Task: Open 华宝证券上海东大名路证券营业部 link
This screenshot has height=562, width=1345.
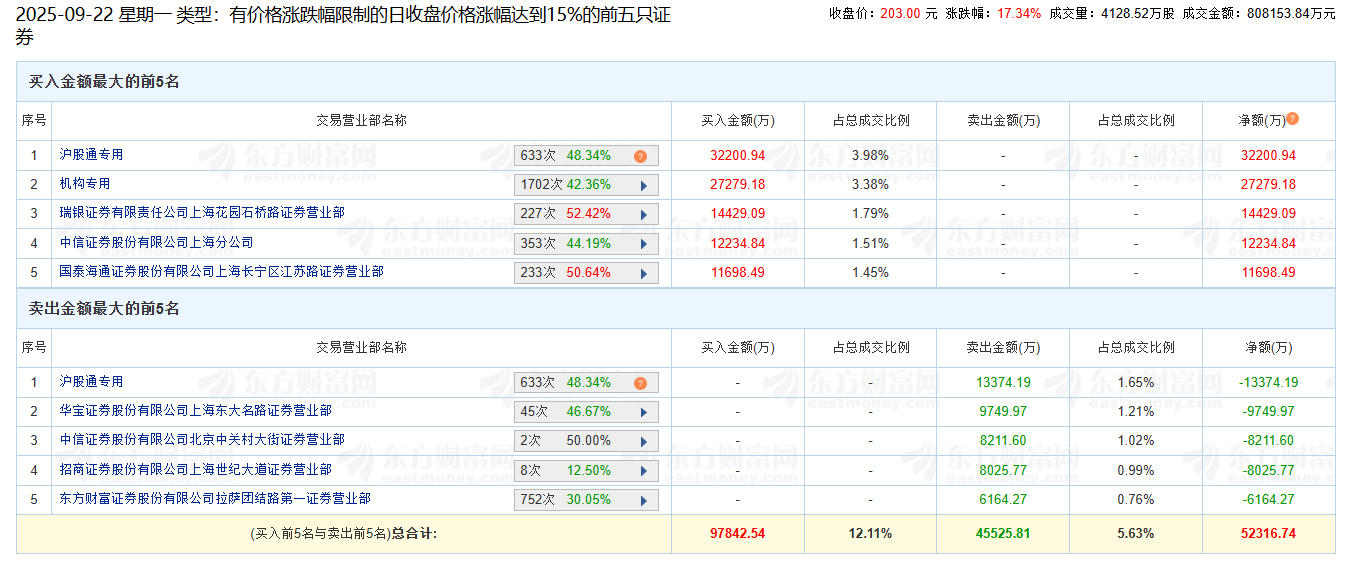Action: pyautogui.click(x=195, y=410)
